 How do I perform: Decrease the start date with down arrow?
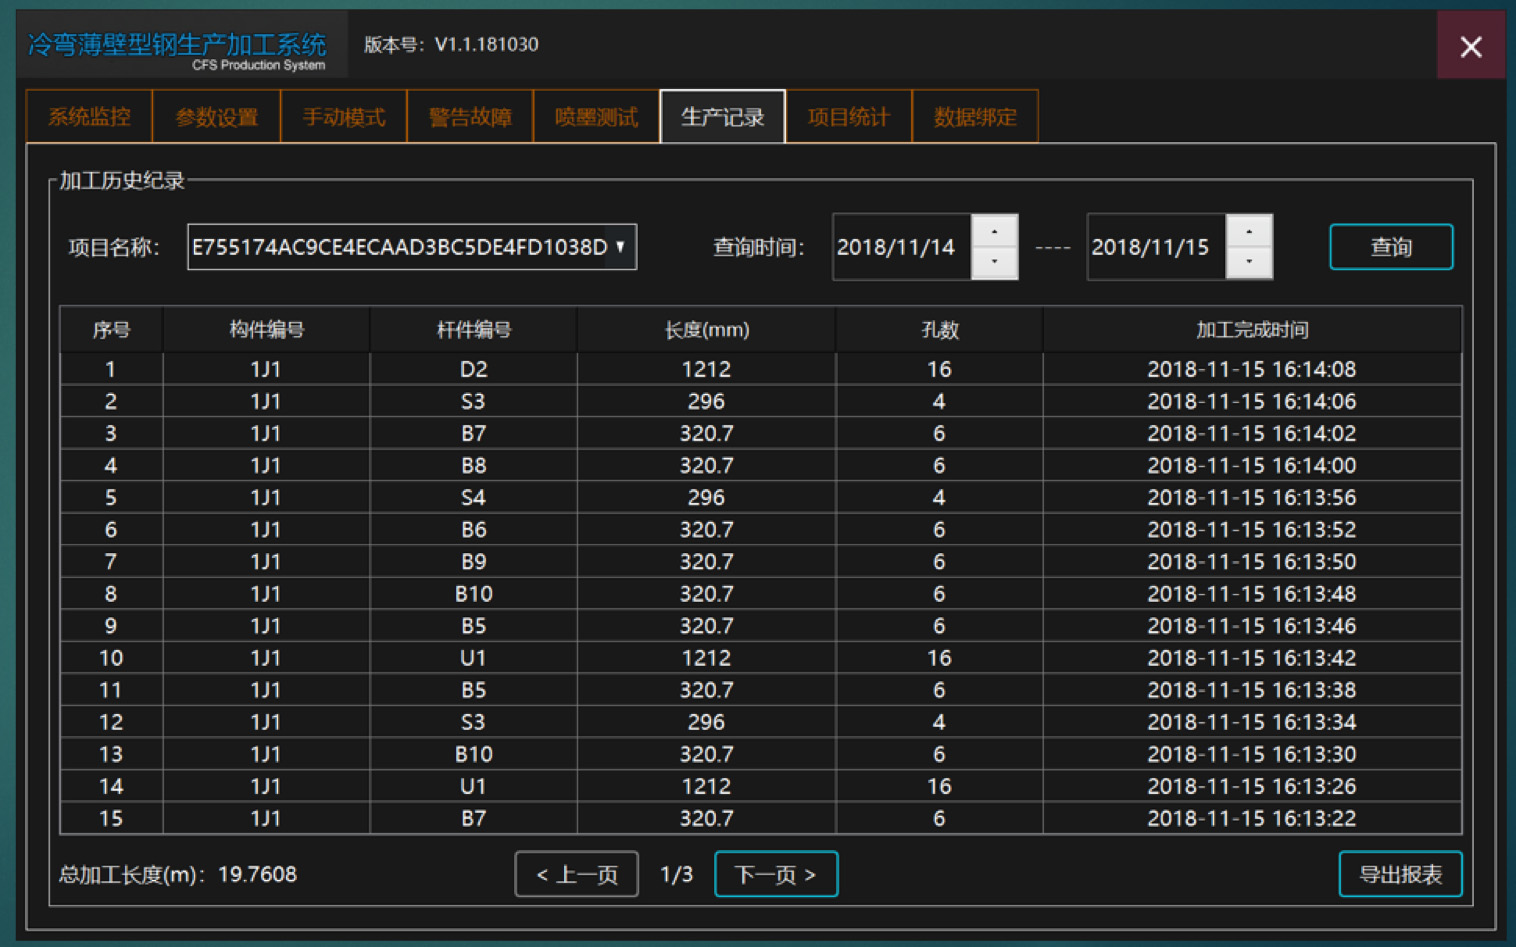(x=994, y=262)
